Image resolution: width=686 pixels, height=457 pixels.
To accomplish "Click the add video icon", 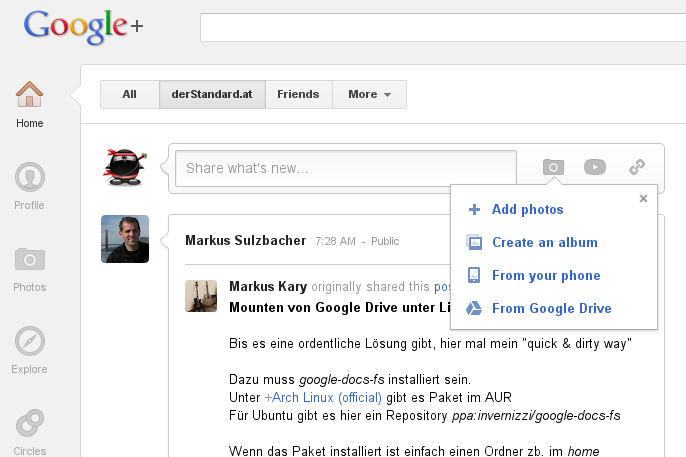I will (x=595, y=167).
